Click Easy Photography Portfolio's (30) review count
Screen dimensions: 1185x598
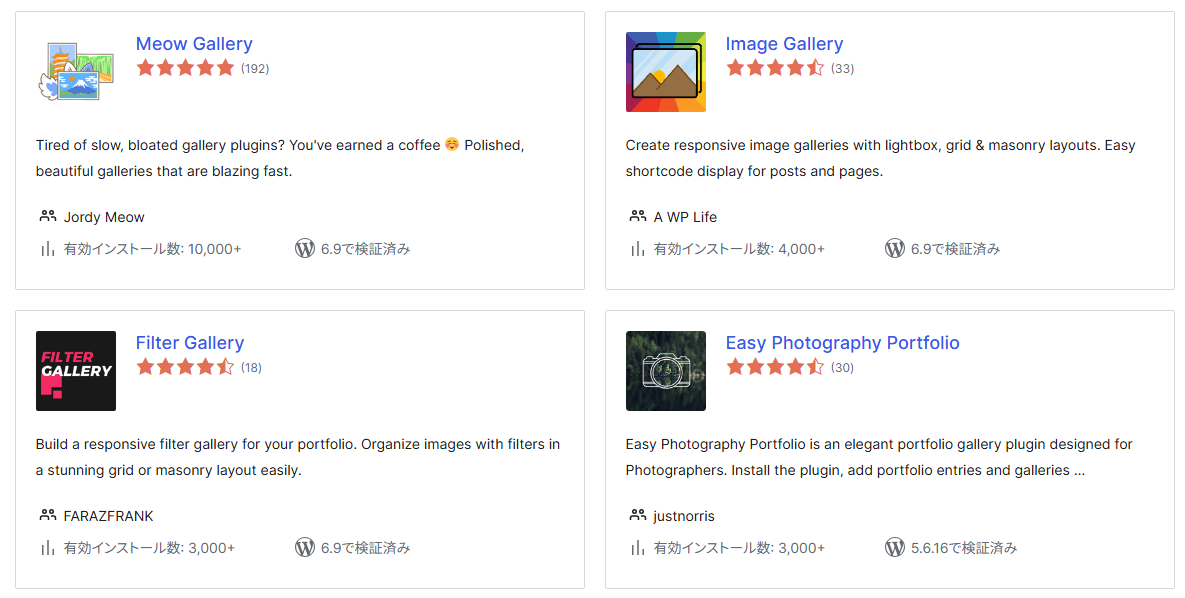point(842,368)
